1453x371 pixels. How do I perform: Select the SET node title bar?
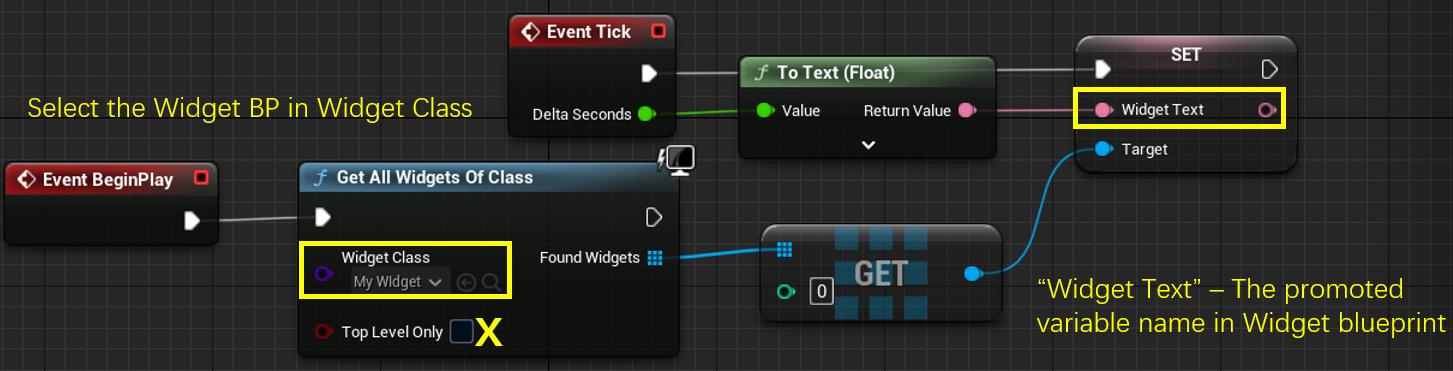click(x=1186, y=55)
